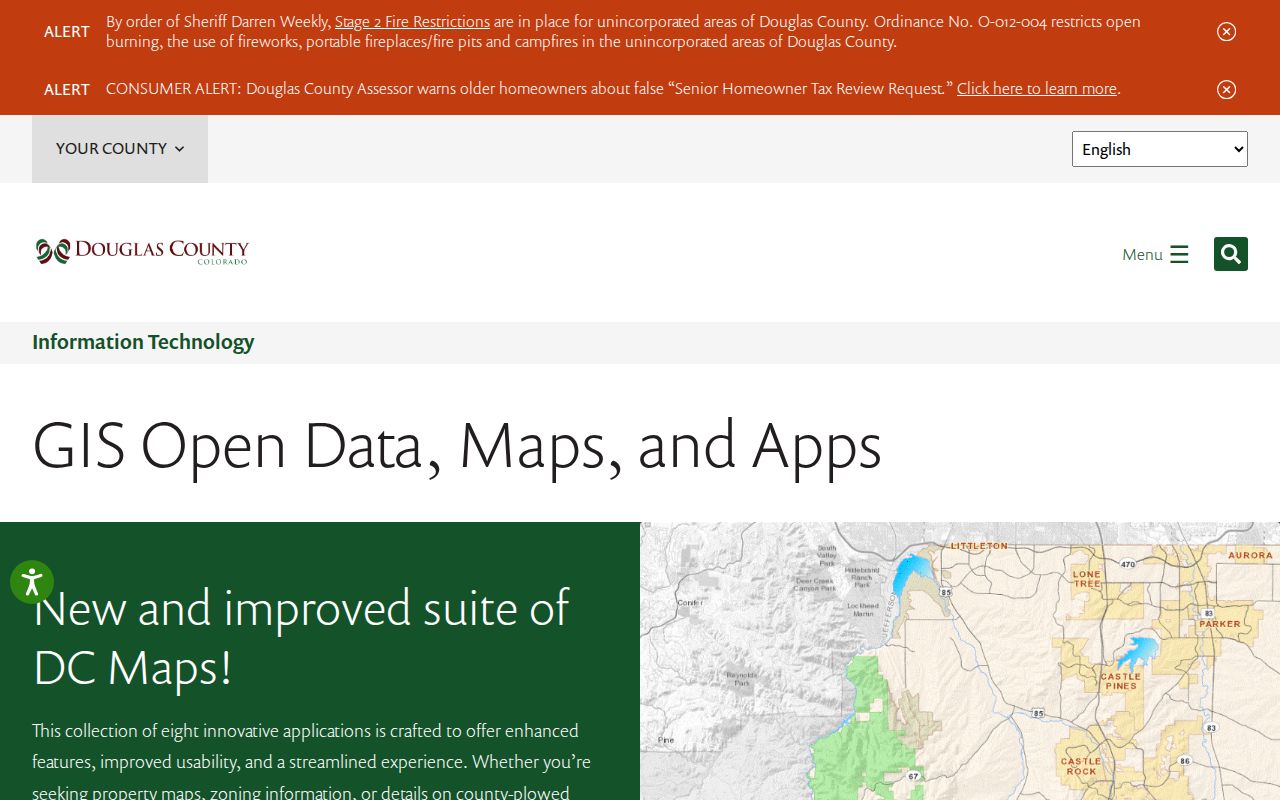Open the English language selector
This screenshot has width=1280, height=800.
pyautogui.click(x=1160, y=149)
